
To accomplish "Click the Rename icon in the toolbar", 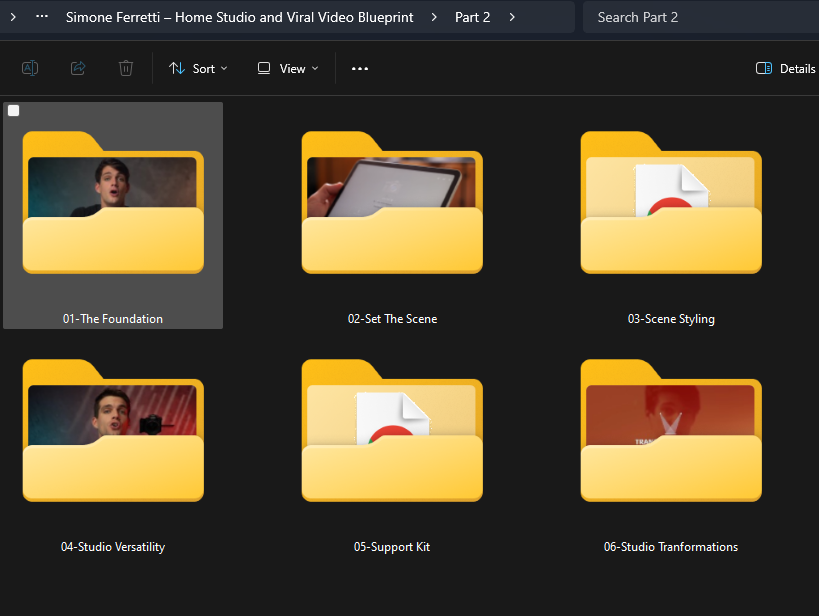I will click(x=30, y=68).
